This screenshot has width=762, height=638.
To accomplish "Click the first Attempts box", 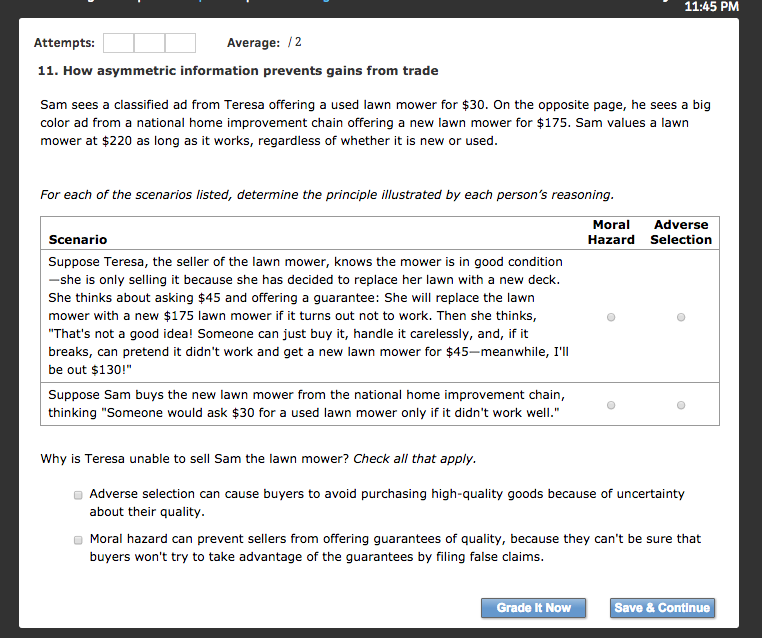I will click(x=119, y=43).
